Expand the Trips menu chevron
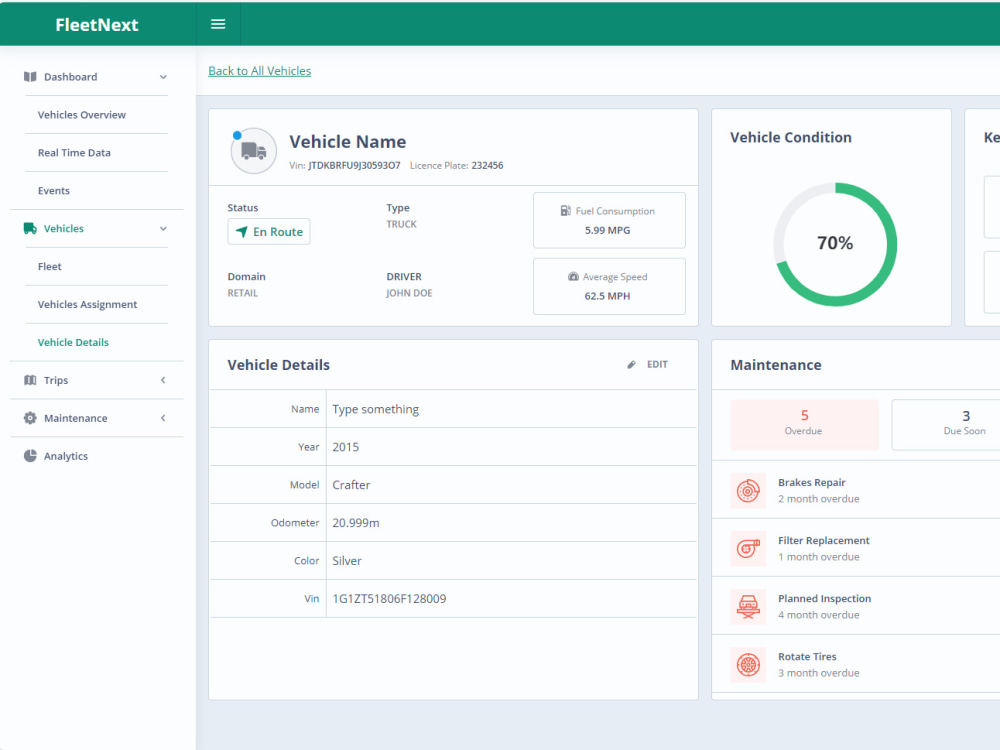 coord(163,380)
